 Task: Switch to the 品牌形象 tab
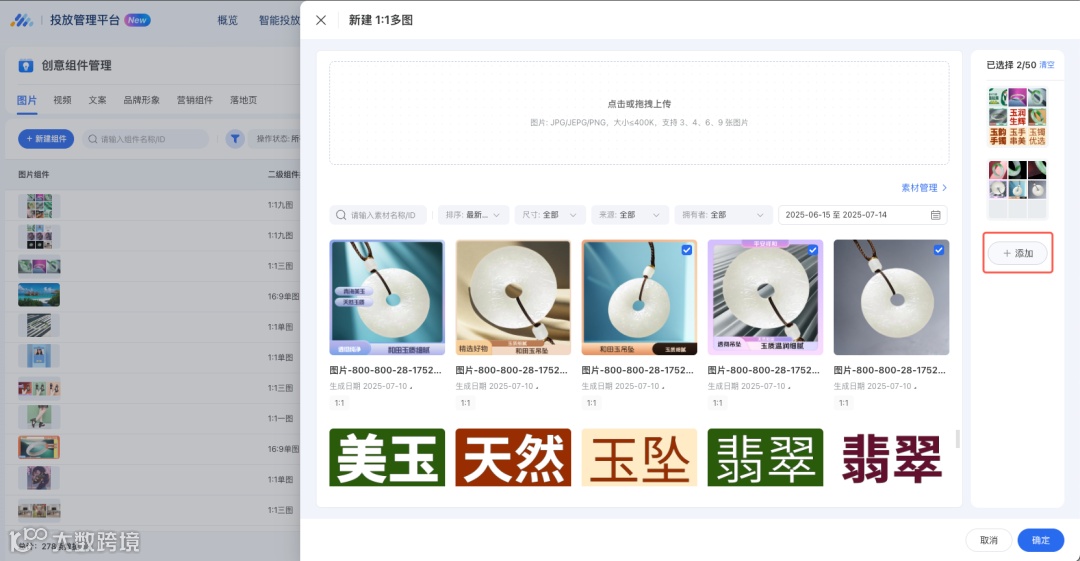pos(142,100)
